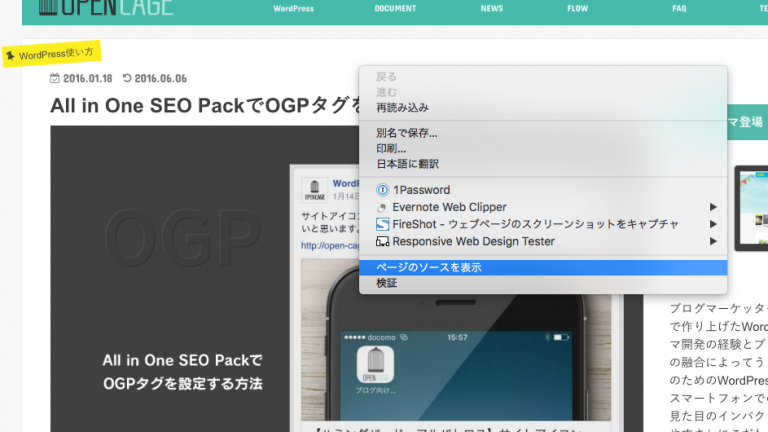Click the OPENCAGE avatar in Facebook preview

coord(314,190)
